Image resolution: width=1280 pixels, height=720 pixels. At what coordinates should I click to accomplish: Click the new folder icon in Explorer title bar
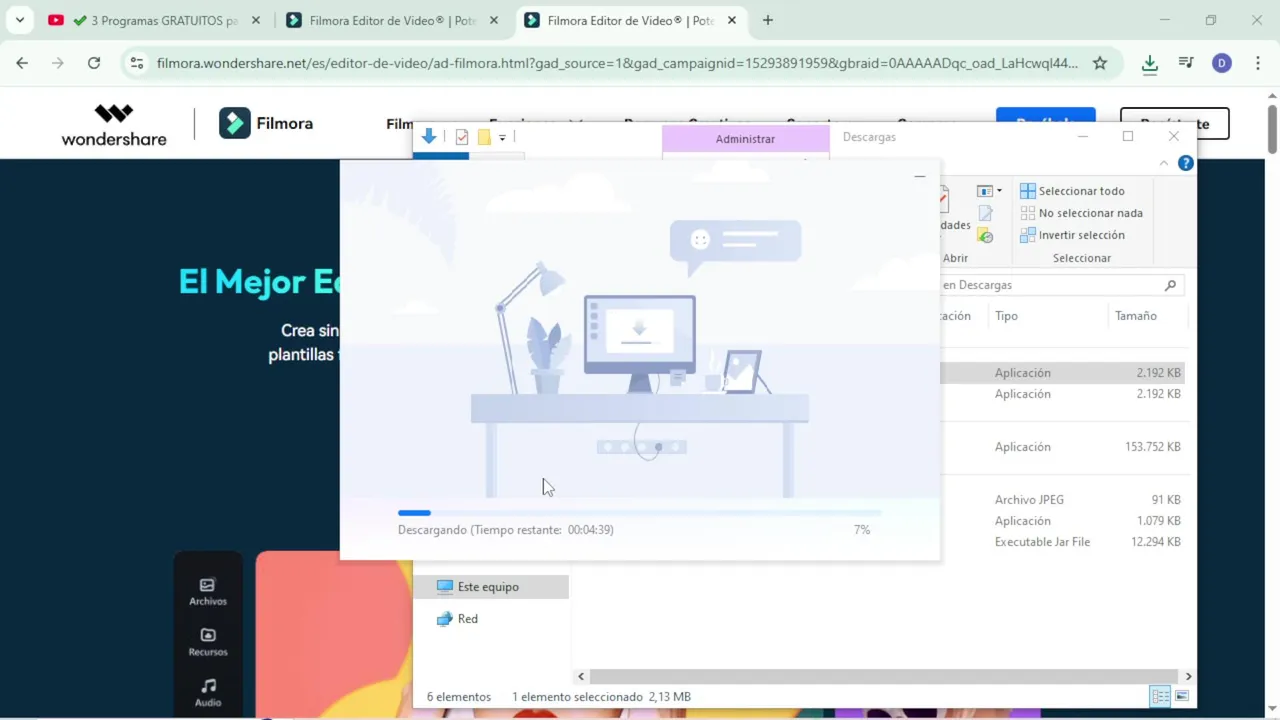tap(484, 137)
